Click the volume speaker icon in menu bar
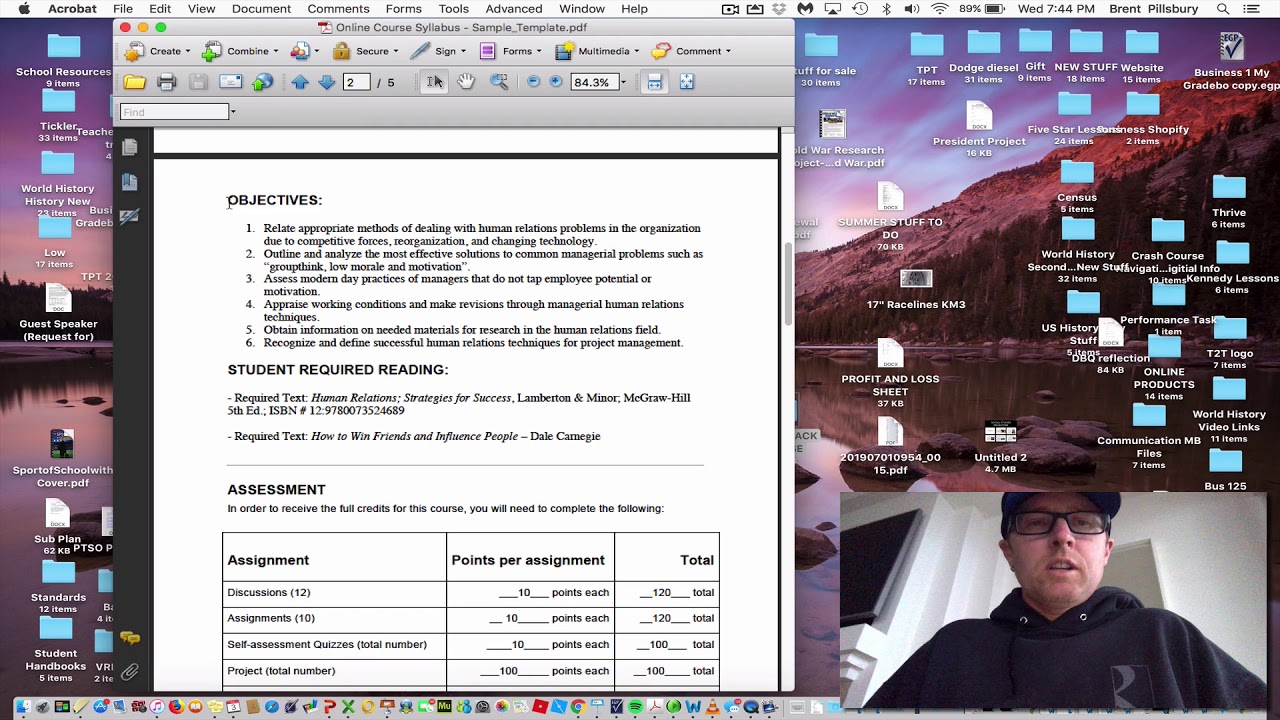This screenshot has height=720, width=1280. 912,9
